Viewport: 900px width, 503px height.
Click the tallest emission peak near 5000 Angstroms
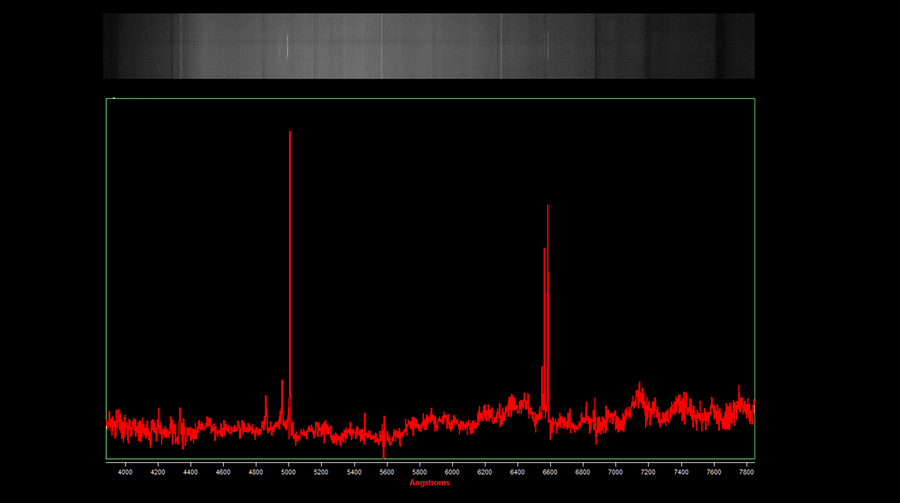tap(290, 135)
